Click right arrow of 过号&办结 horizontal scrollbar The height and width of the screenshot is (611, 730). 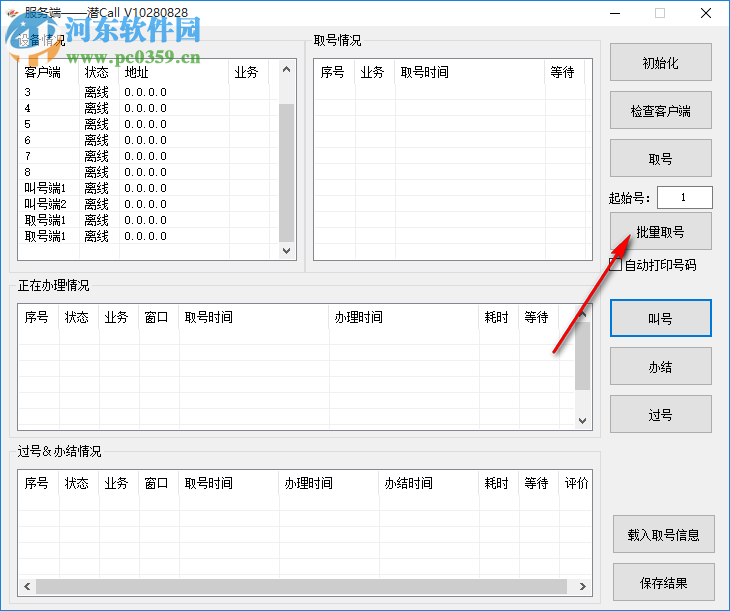click(582, 586)
